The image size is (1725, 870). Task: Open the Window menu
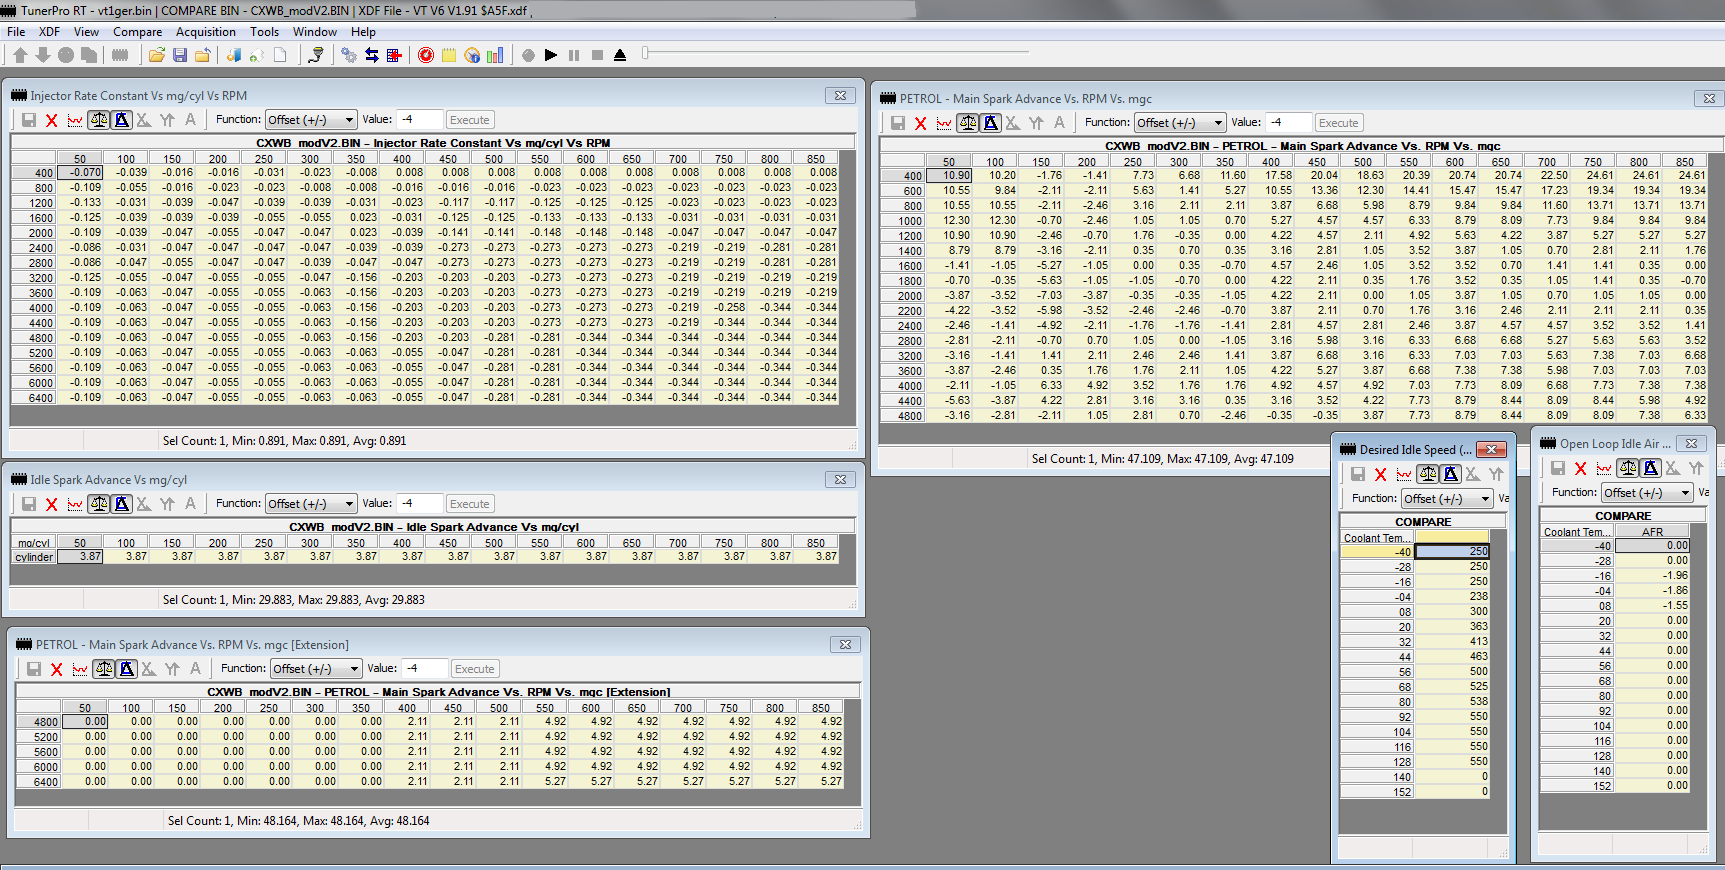click(x=315, y=32)
